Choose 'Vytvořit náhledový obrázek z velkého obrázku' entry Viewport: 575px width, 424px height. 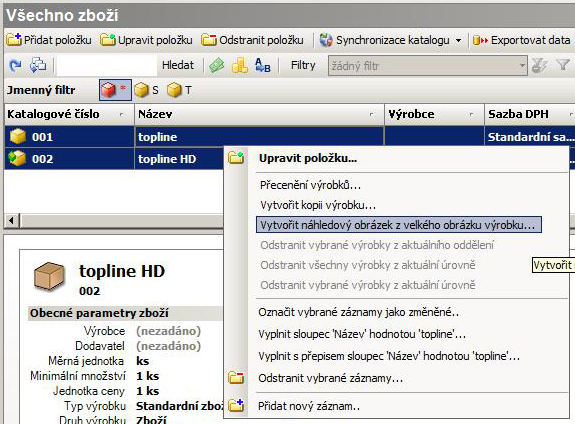[399, 224]
